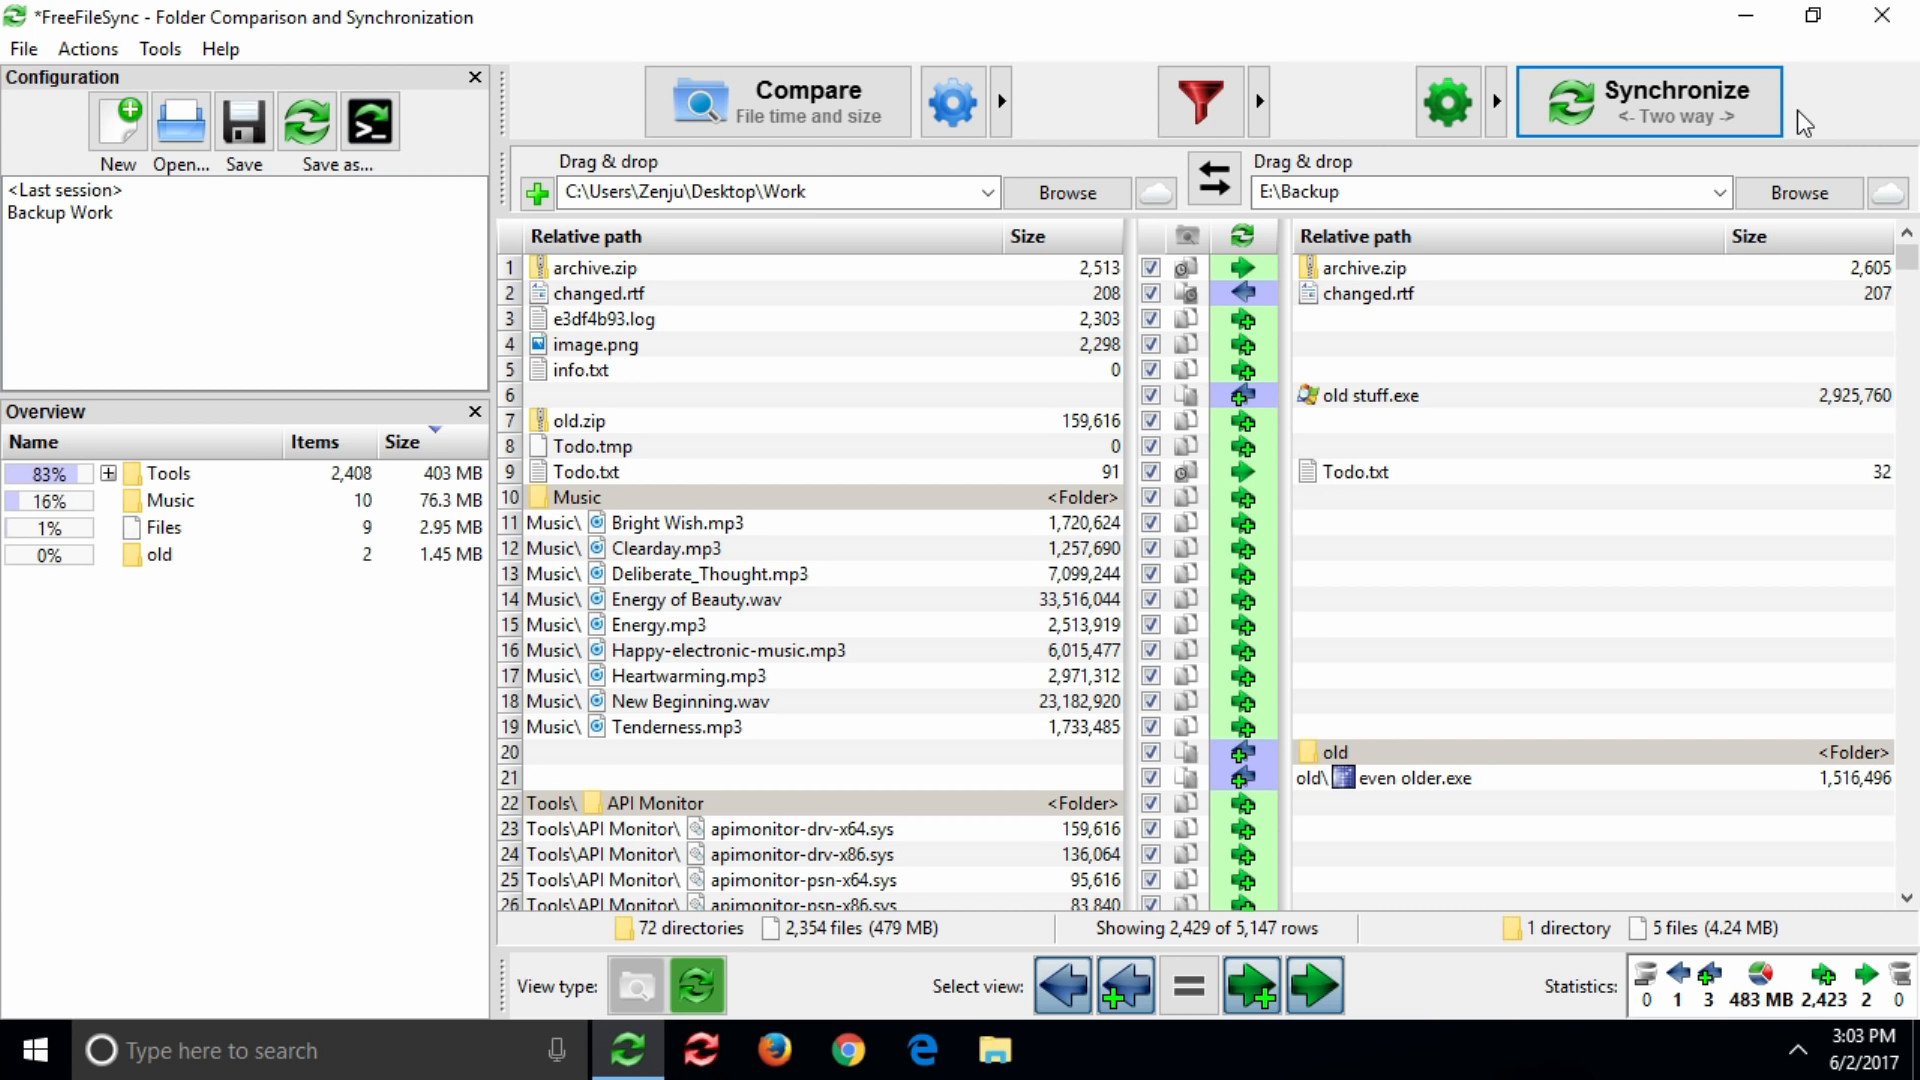
Task: Expand the left folder path dropdown
Action: (987, 192)
